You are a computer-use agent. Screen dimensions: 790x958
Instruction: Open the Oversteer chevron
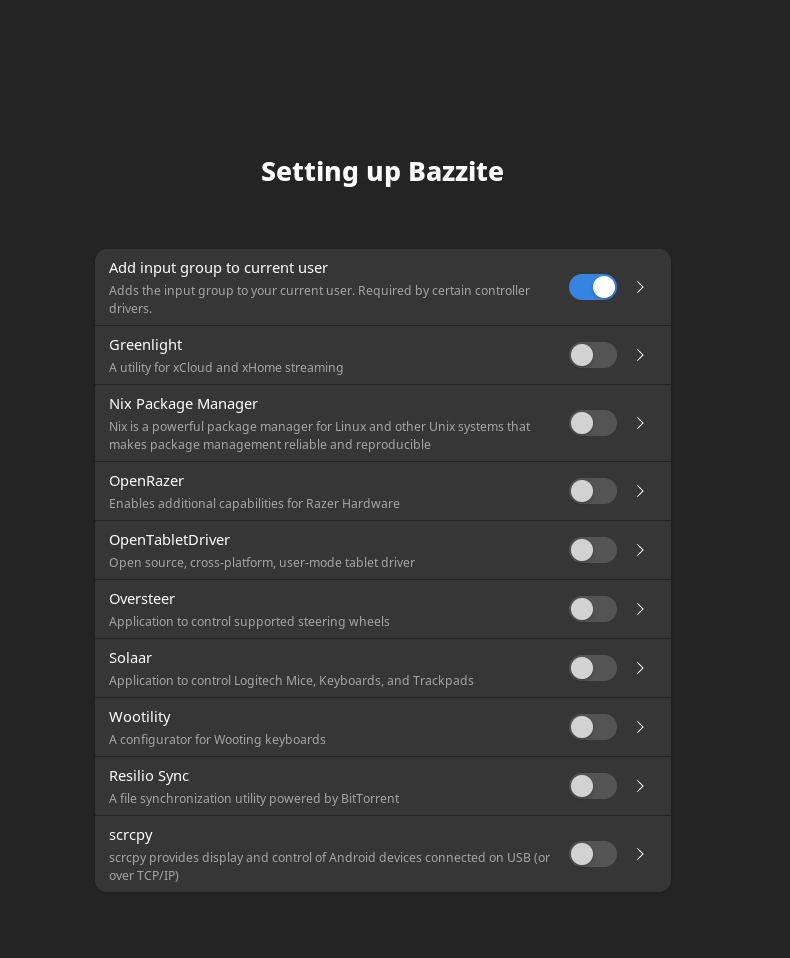point(641,609)
